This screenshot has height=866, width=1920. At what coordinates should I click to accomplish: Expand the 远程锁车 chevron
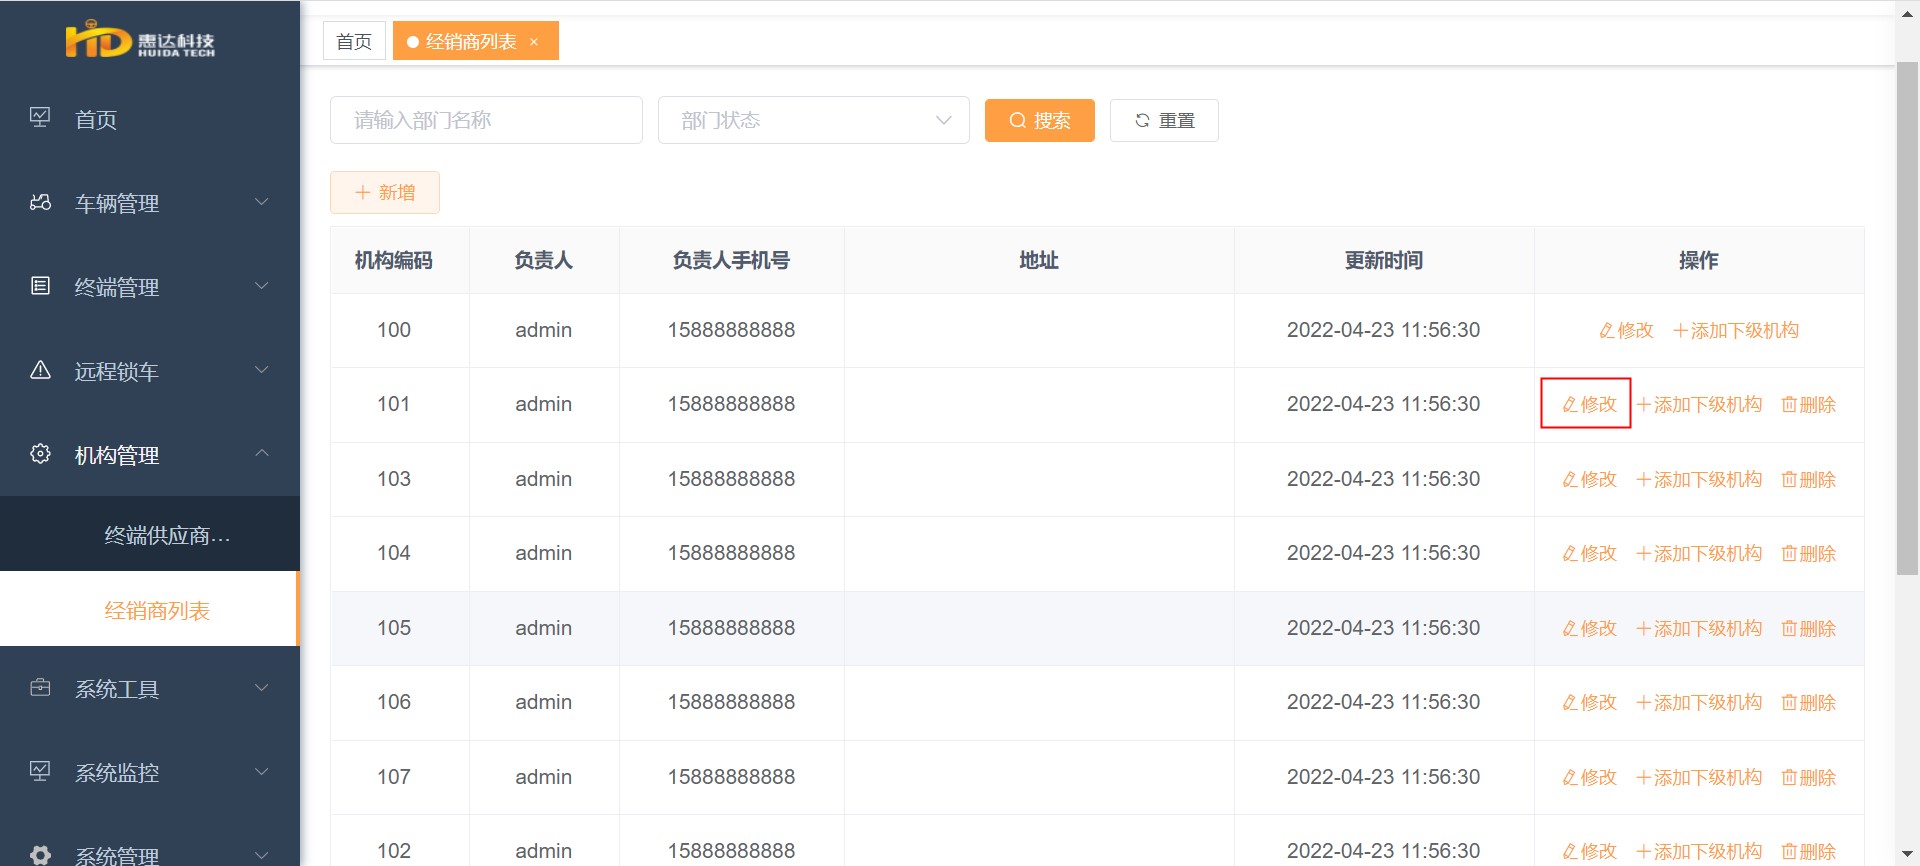(261, 370)
